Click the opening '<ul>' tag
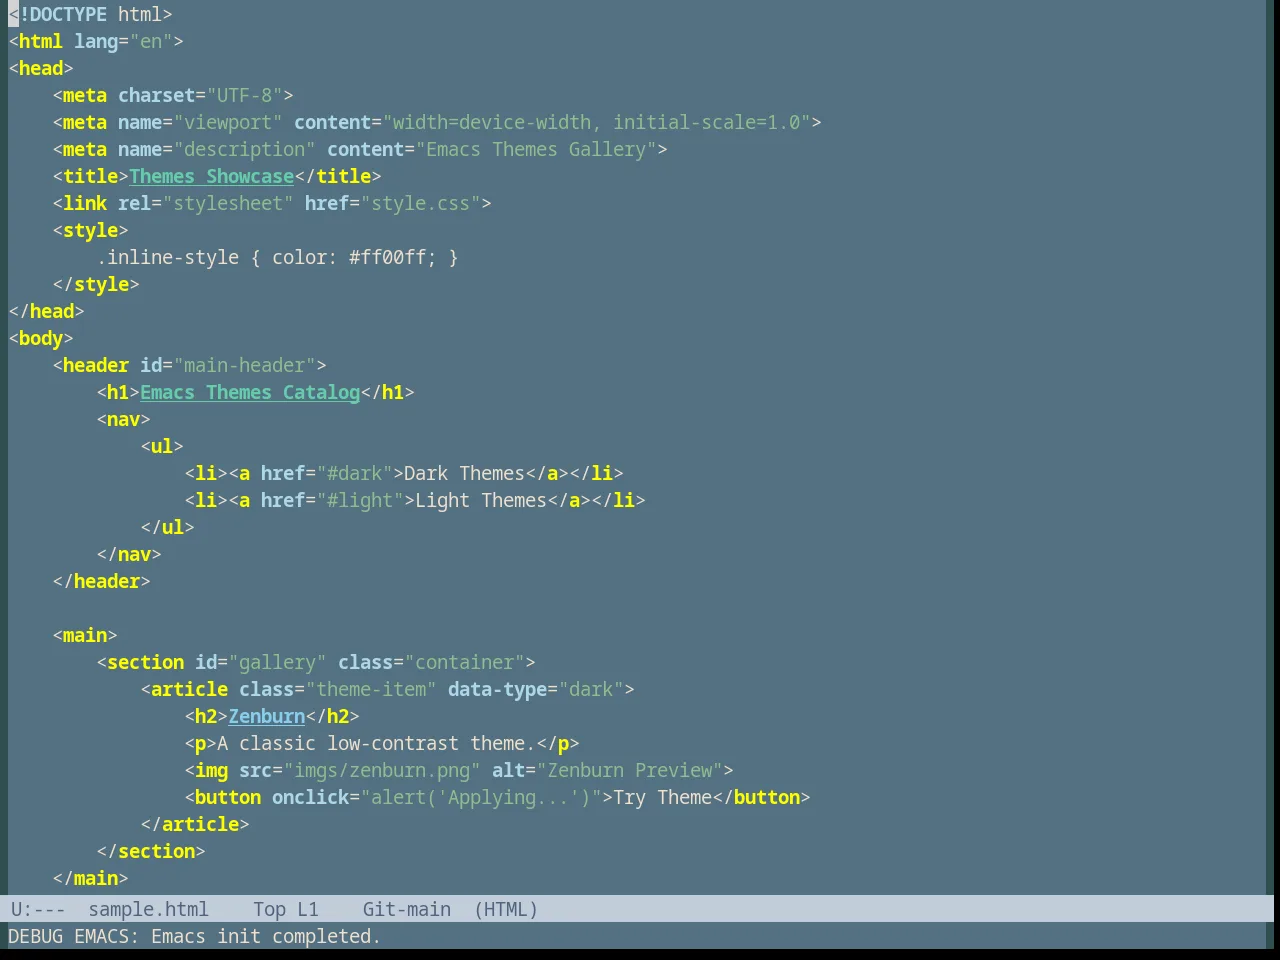The height and width of the screenshot is (960, 1280). tap(162, 446)
